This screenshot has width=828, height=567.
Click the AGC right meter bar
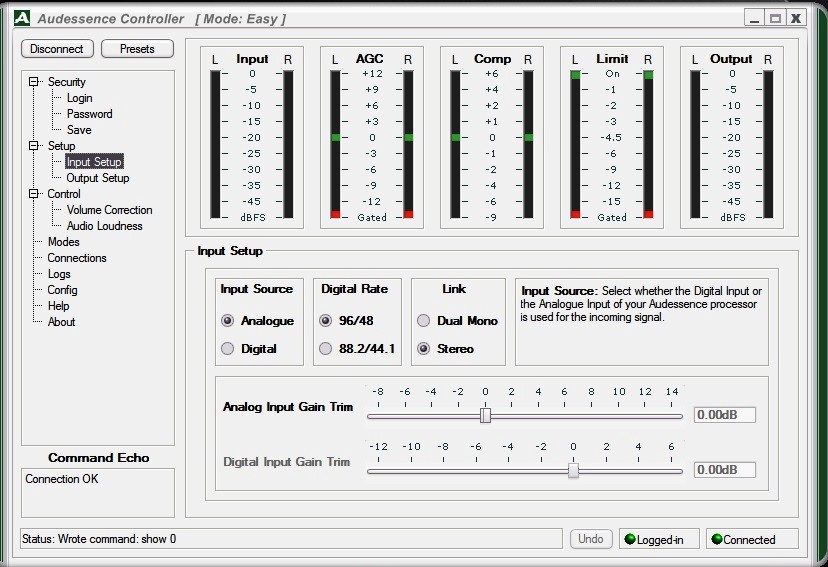(x=408, y=144)
